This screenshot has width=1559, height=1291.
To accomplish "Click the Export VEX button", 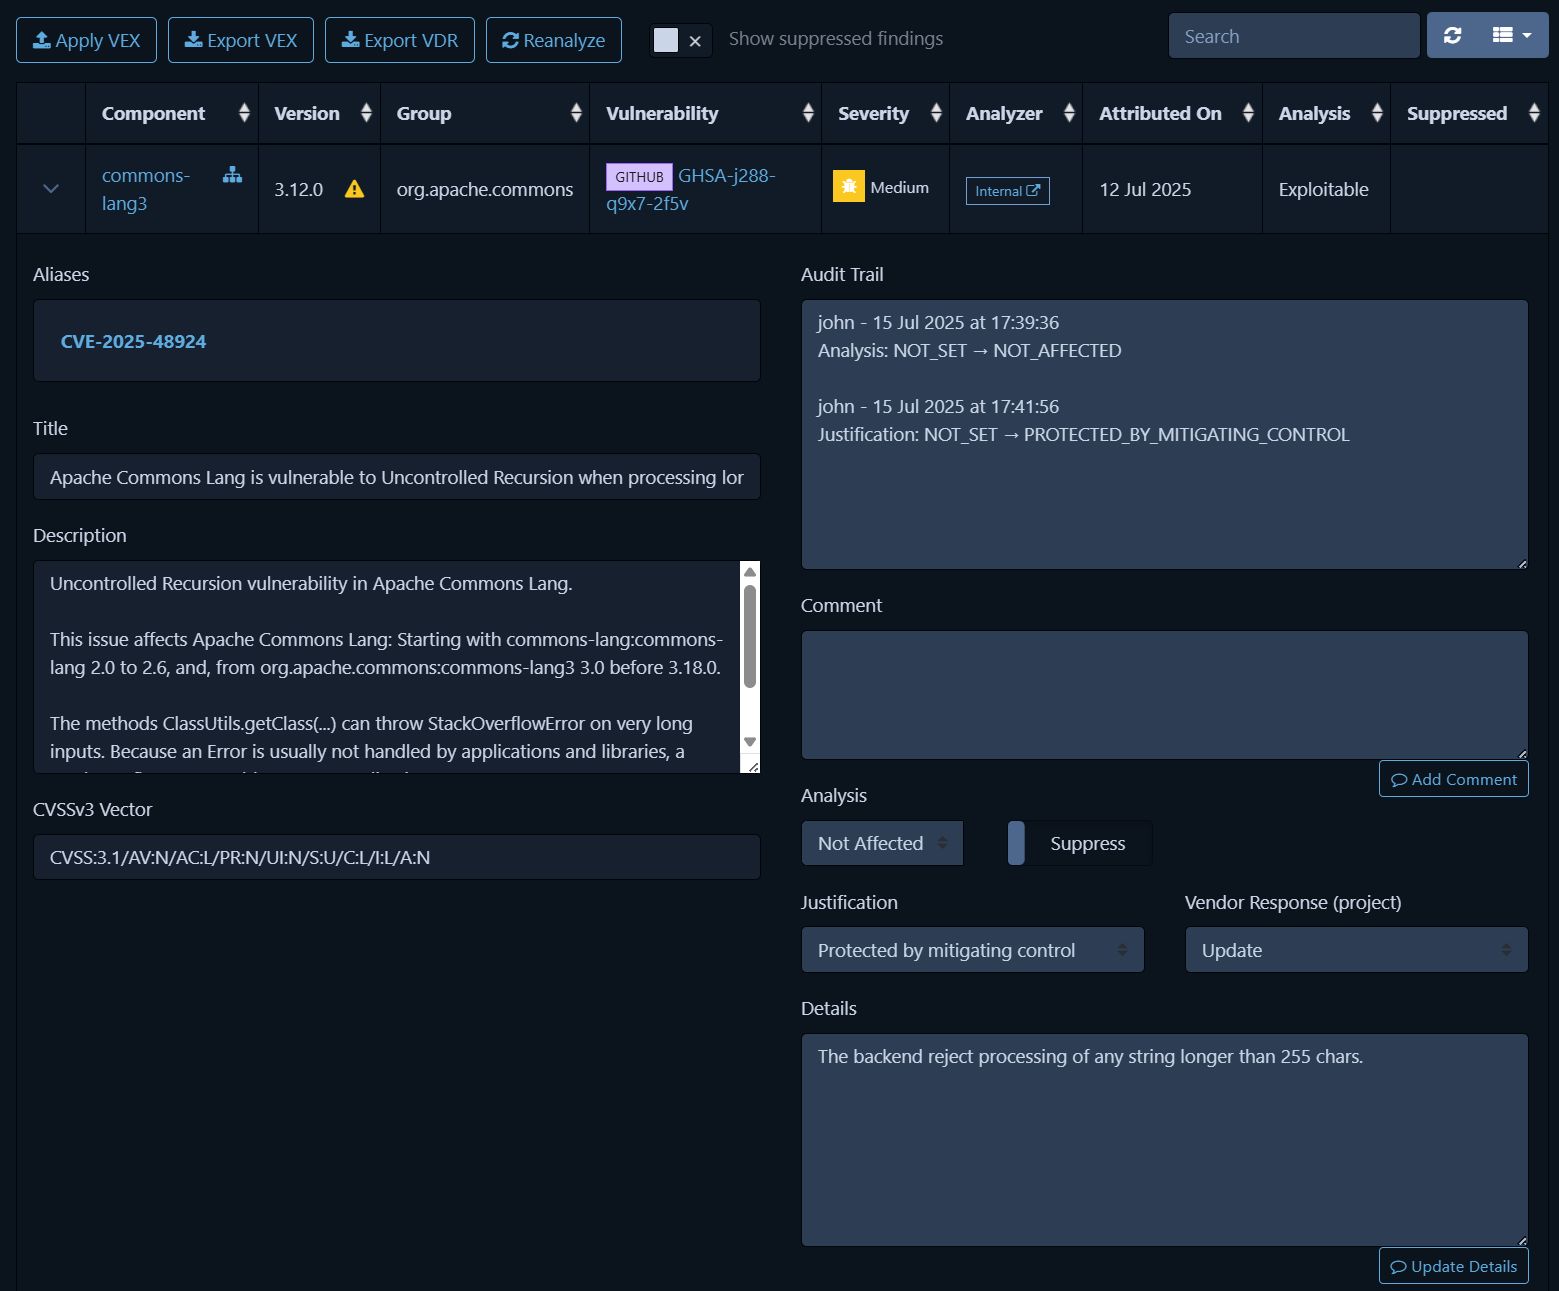I will coord(241,40).
